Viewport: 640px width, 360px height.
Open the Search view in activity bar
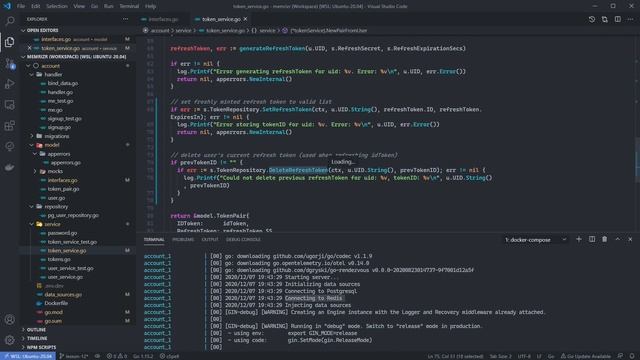coord(10,21)
